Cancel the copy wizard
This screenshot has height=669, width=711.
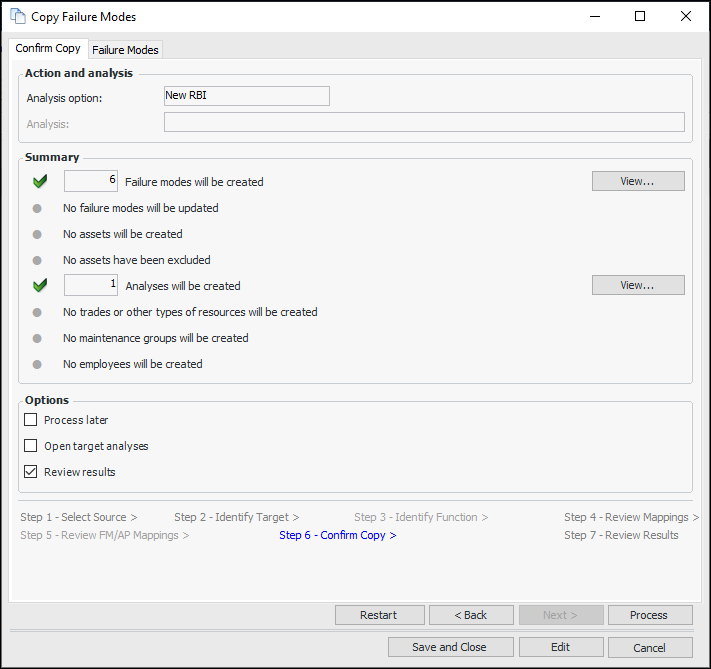(x=650, y=647)
